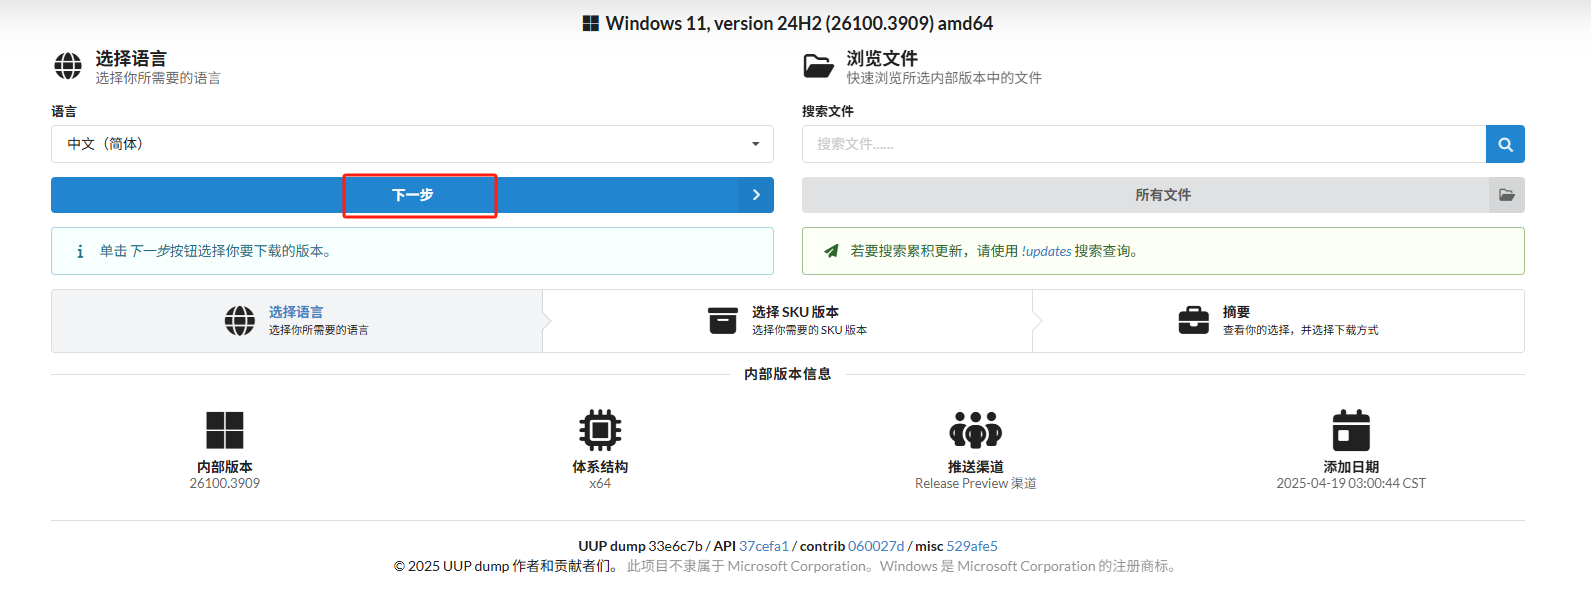Click the Release Preview 渠道 value
The width and height of the screenshot is (1591, 601).
click(976, 484)
